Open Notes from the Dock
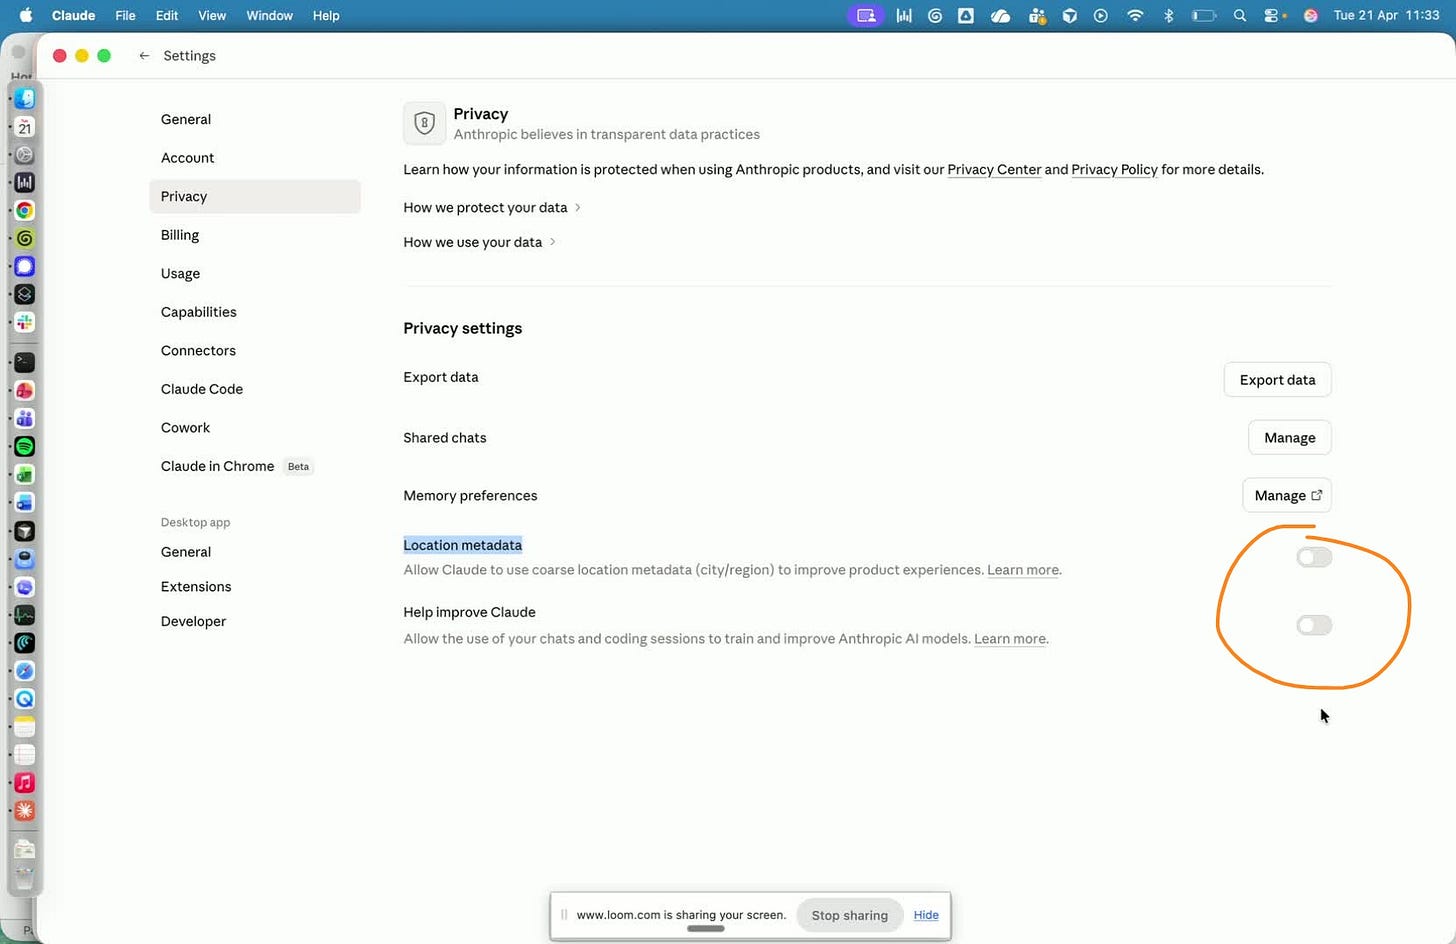Screen dimensions: 1456x944 [25, 727]
